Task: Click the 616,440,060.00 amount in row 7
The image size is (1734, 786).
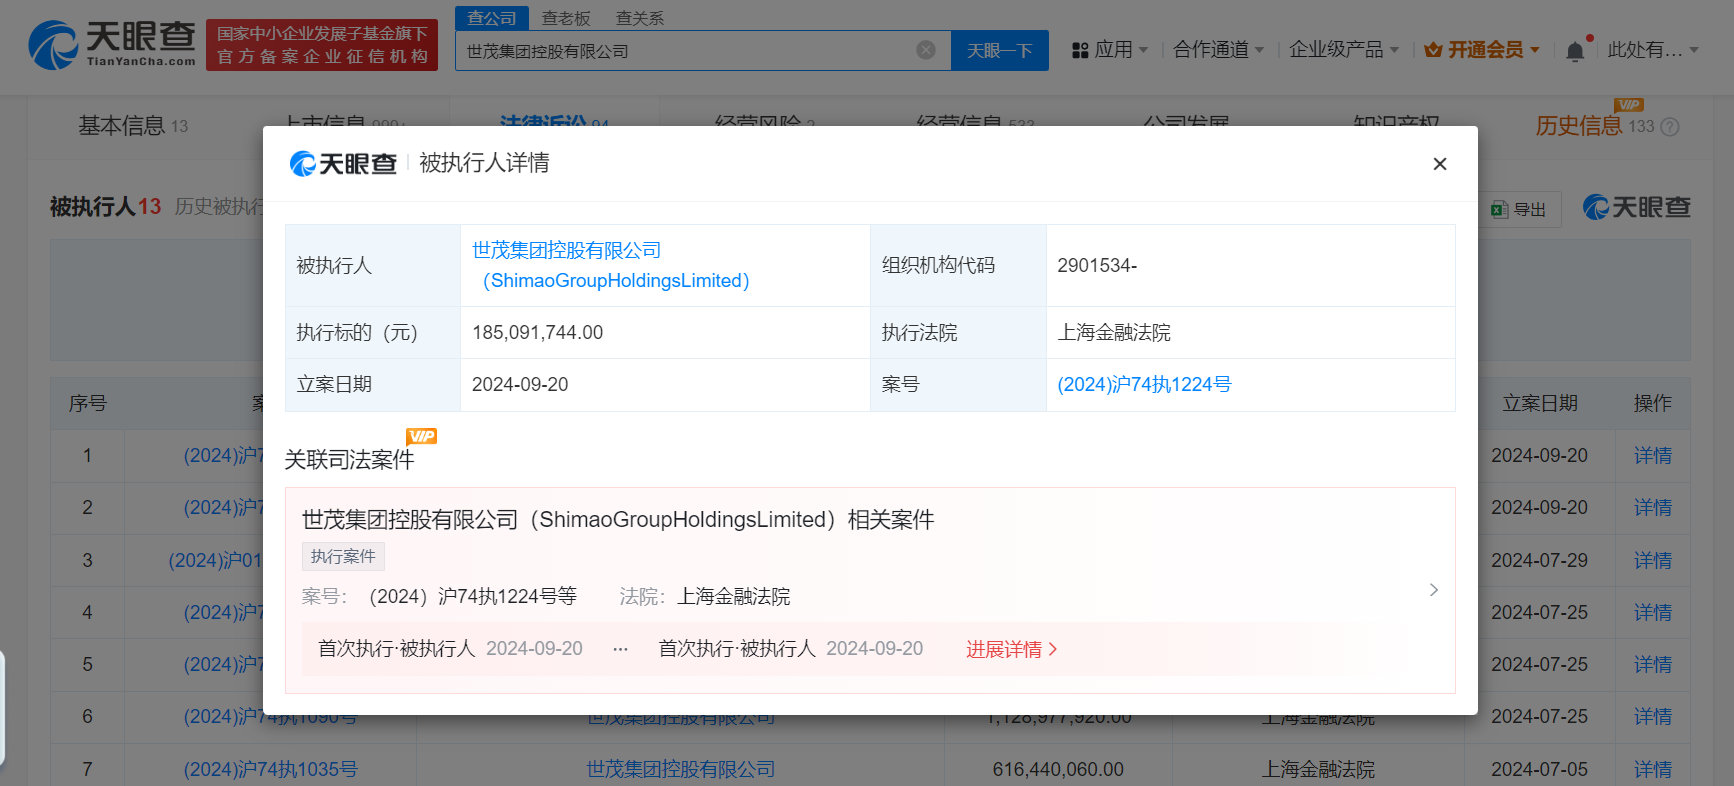Action: [1058, 769]
